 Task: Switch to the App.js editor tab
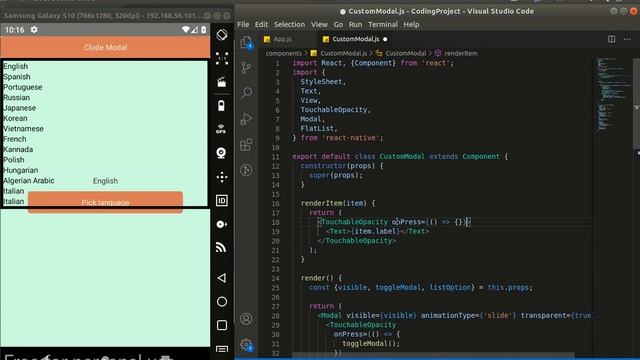coord(282,39)
